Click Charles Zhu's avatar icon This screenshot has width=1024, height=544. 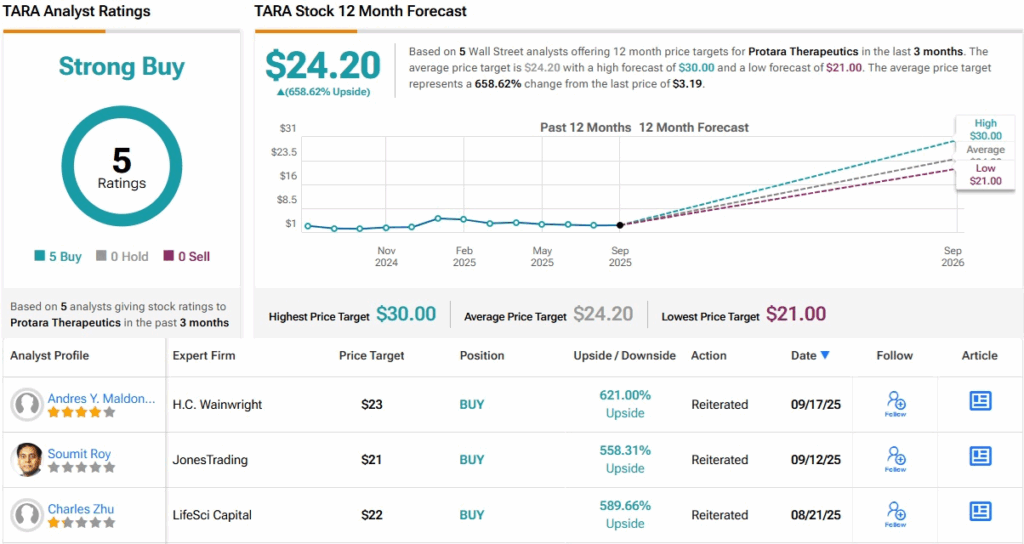[x=27, y=515]
